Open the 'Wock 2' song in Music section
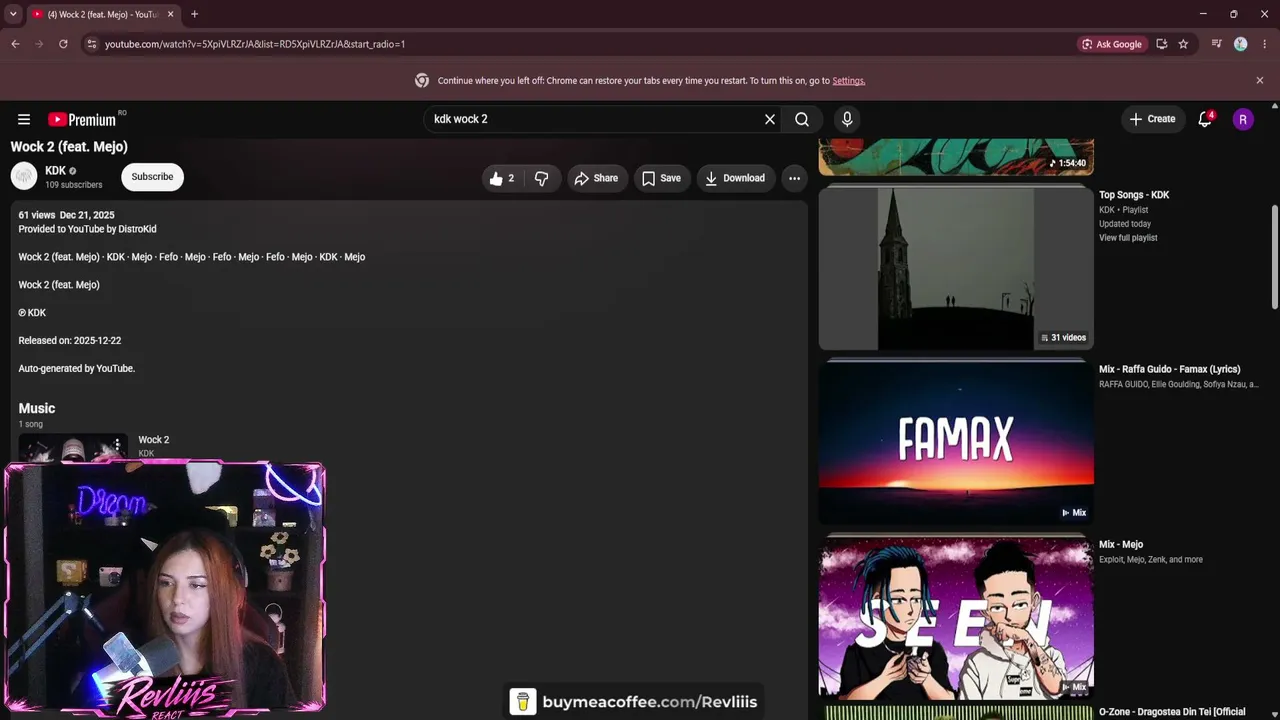The width and height of the screenshot is (1280, 720). [x=154, y=440]
